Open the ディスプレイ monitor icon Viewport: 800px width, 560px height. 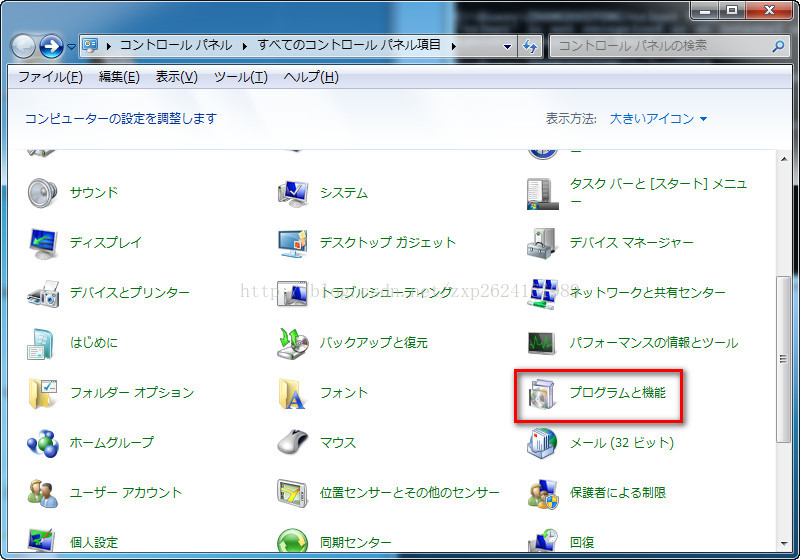42,243
